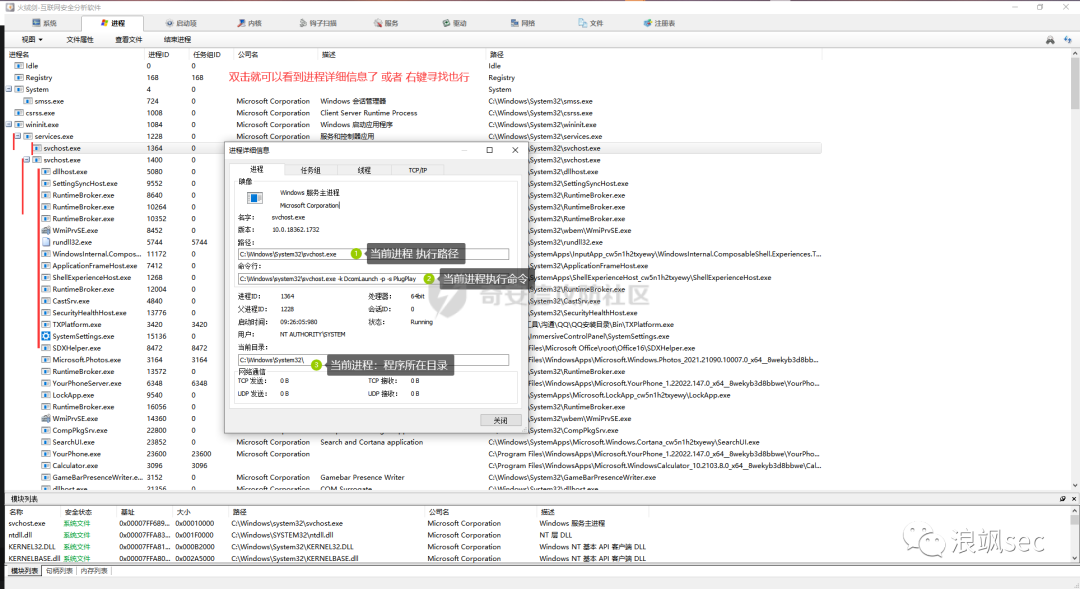Image resolution: width=1080 pixels, height=589 pixels.
Task: Click the process list scroll-down arrow
Action: (1074, 486)
